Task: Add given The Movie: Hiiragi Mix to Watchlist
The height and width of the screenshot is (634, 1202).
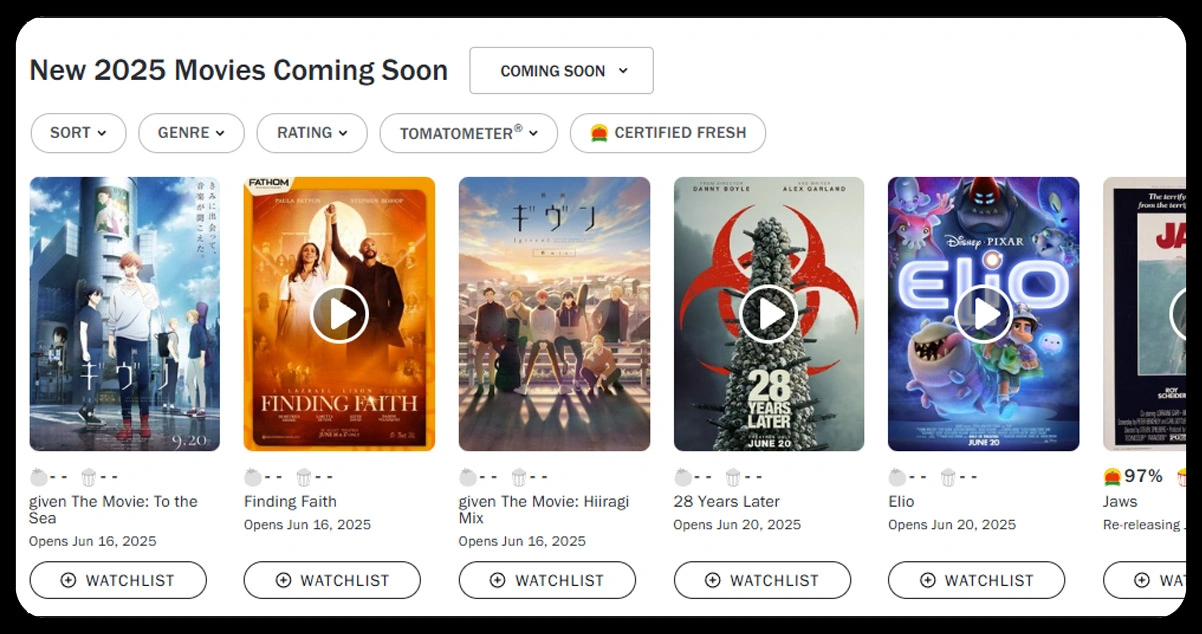Action: coord(547,580)
